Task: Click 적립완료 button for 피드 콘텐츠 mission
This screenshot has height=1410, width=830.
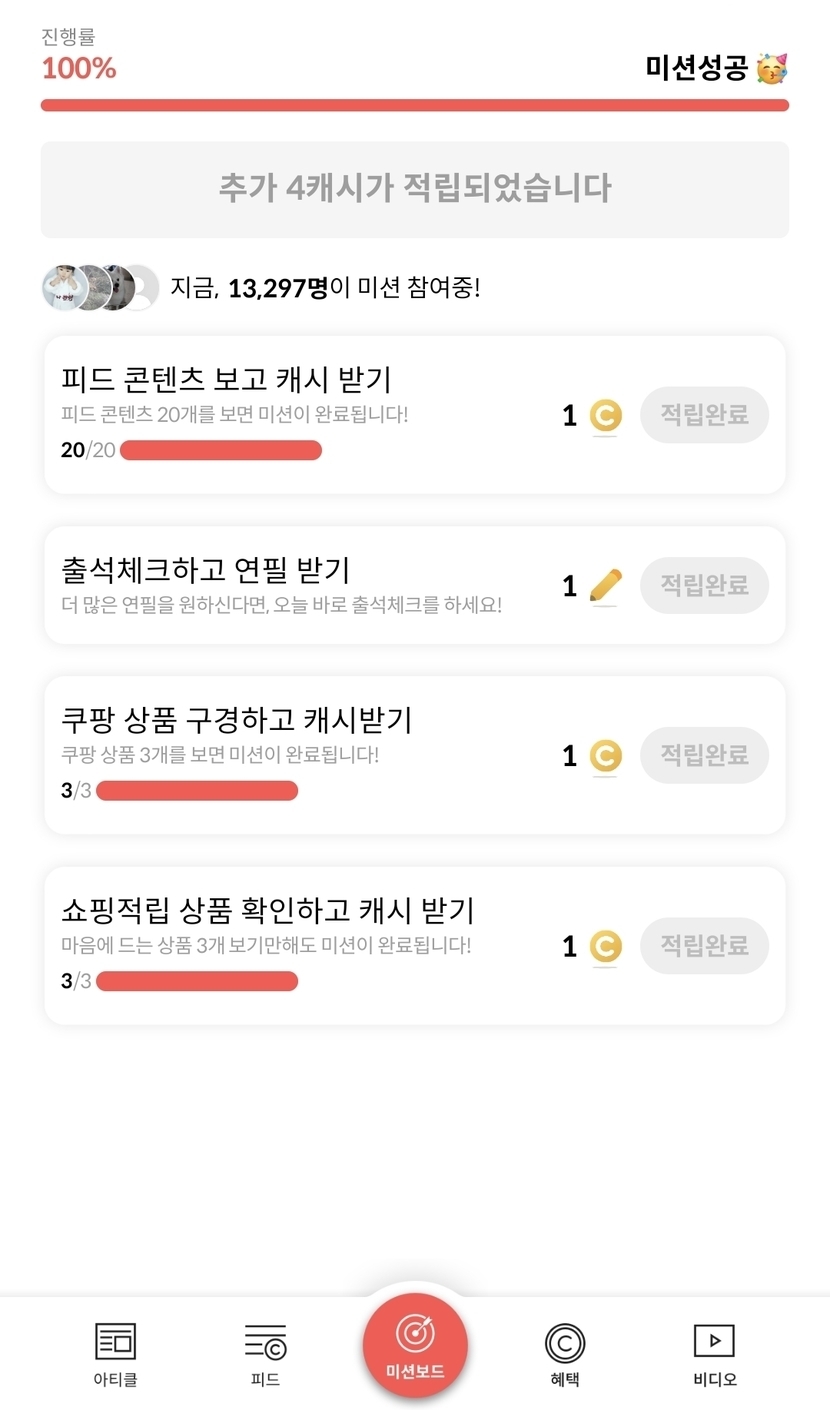Action: 704,415
